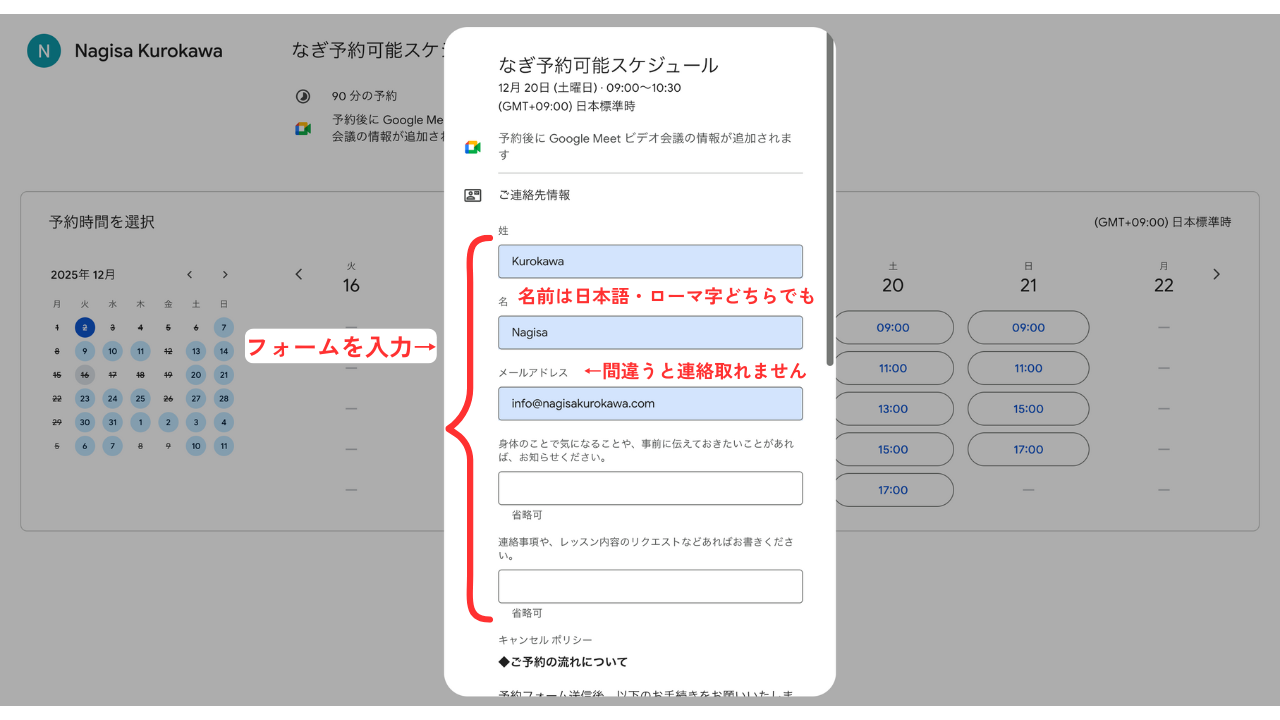Select the 11:00 slot on Sunday 21

1028,368
